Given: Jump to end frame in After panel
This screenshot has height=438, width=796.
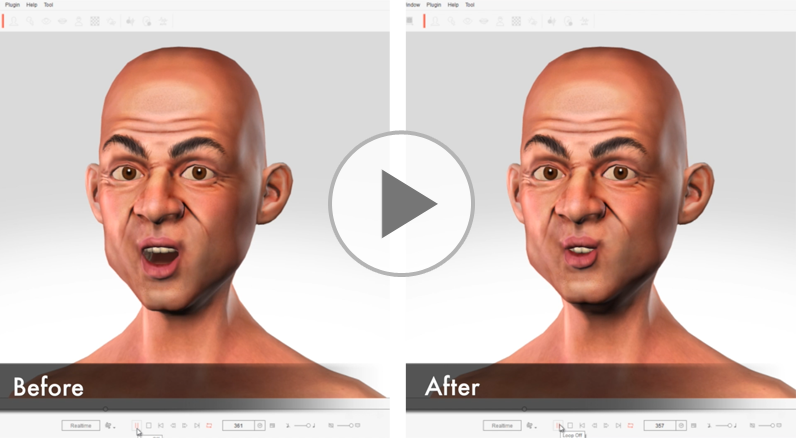Looking at the screenshot, I should [618, 425].
